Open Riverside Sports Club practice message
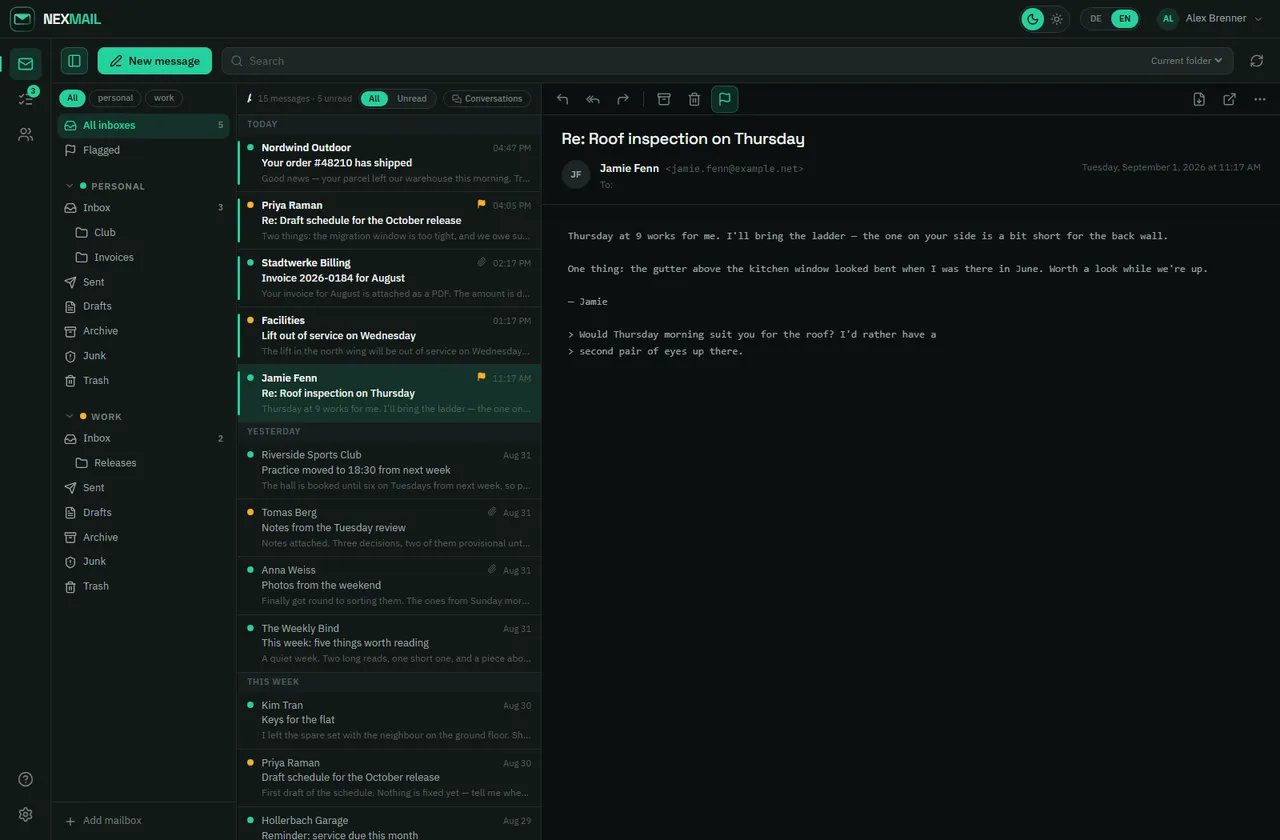1280x840 pixels. pos(389,470)
